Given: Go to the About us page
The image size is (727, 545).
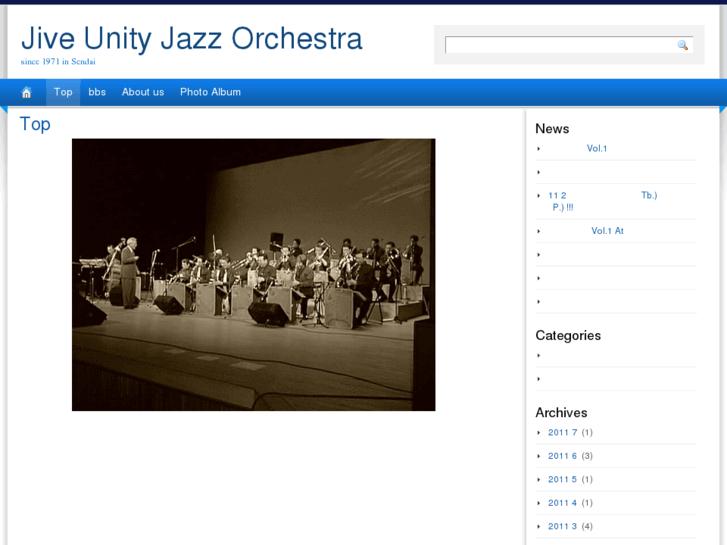Looking at the screenshot, I should pyautogui.click(x=143, y=92).
